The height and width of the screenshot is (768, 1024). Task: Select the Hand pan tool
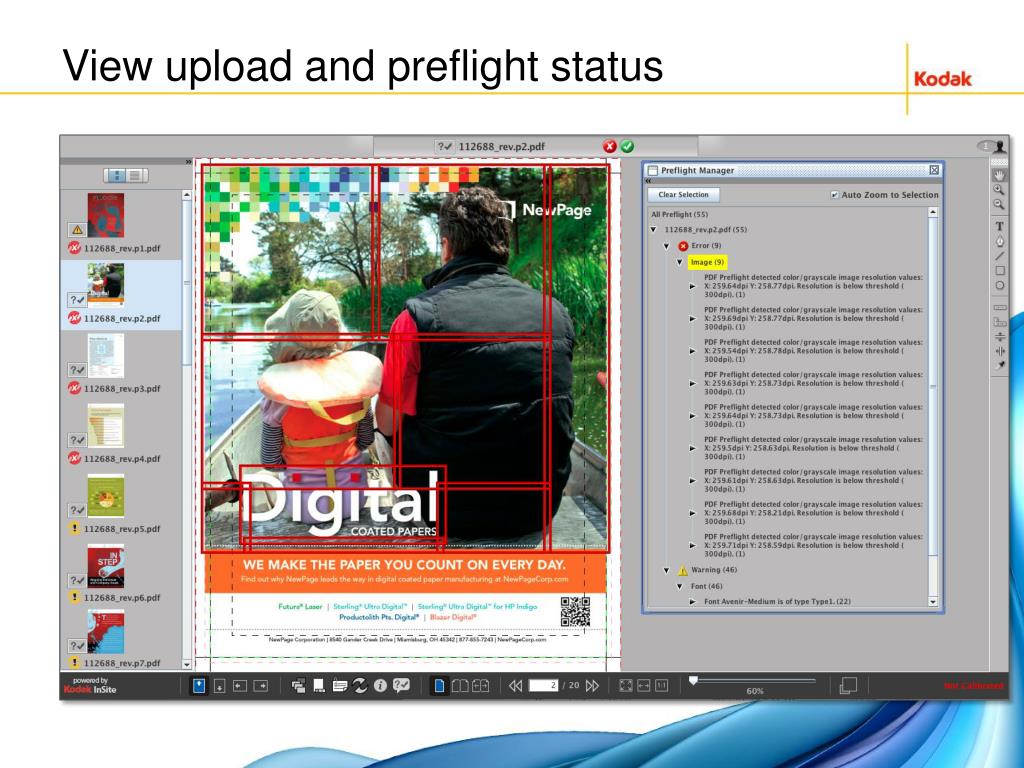tap(998, 175)
